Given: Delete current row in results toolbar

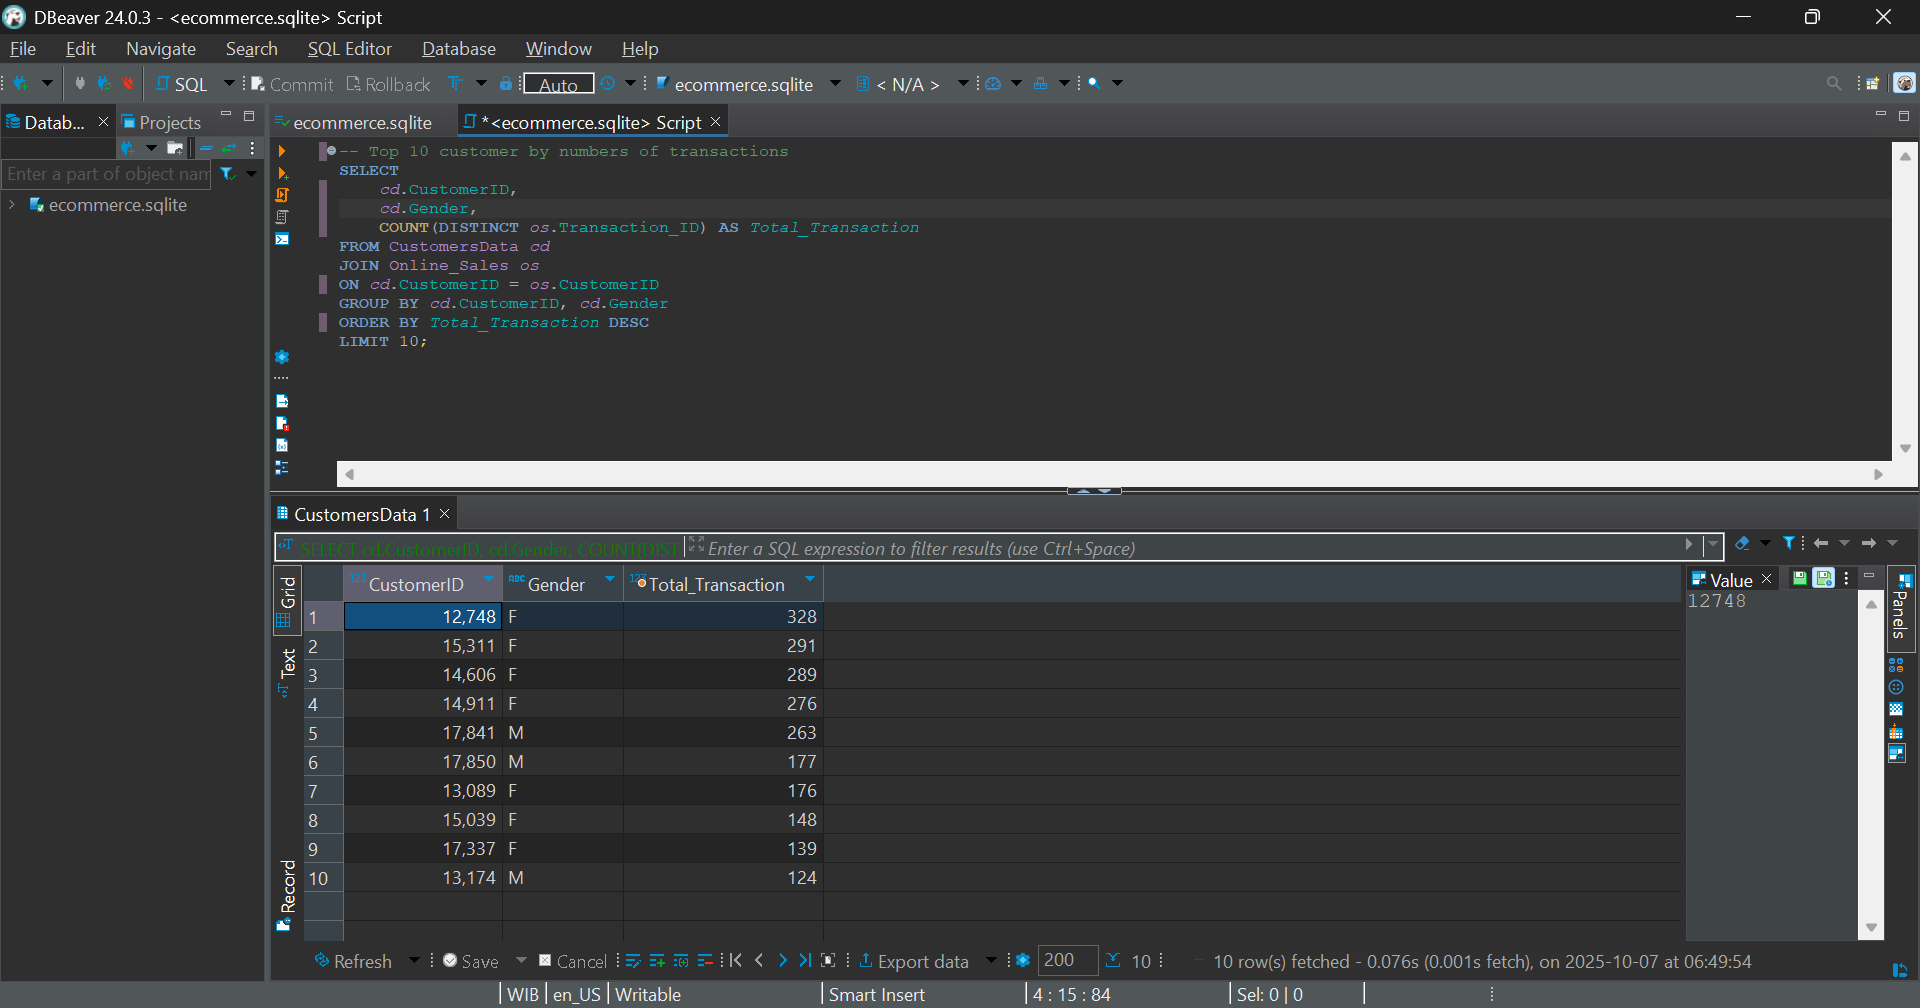Looking at the screenshot, I should [705, 961].
